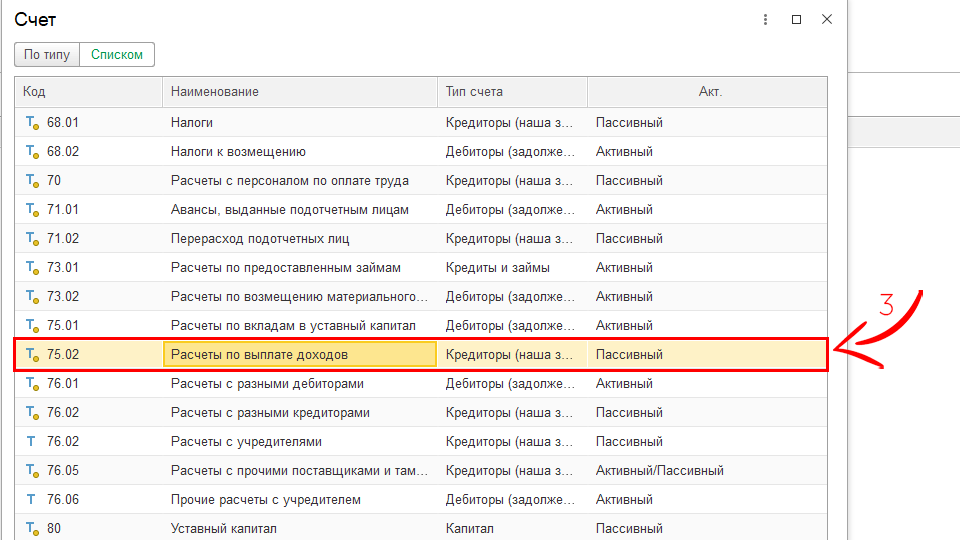
Task: Switch to the По типу view
Action: coord(47,55)
